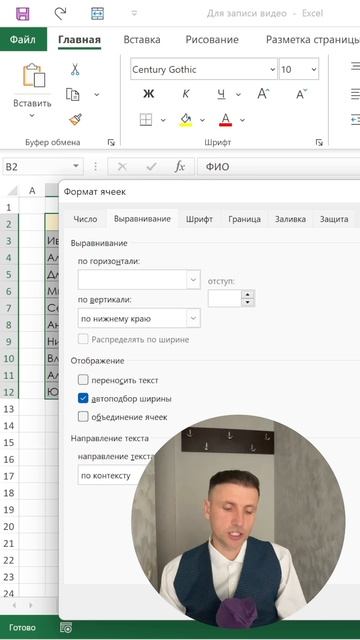Select the Format Painter brush
The height and width of the screenshot is (640, 360).
click(75, 120)
